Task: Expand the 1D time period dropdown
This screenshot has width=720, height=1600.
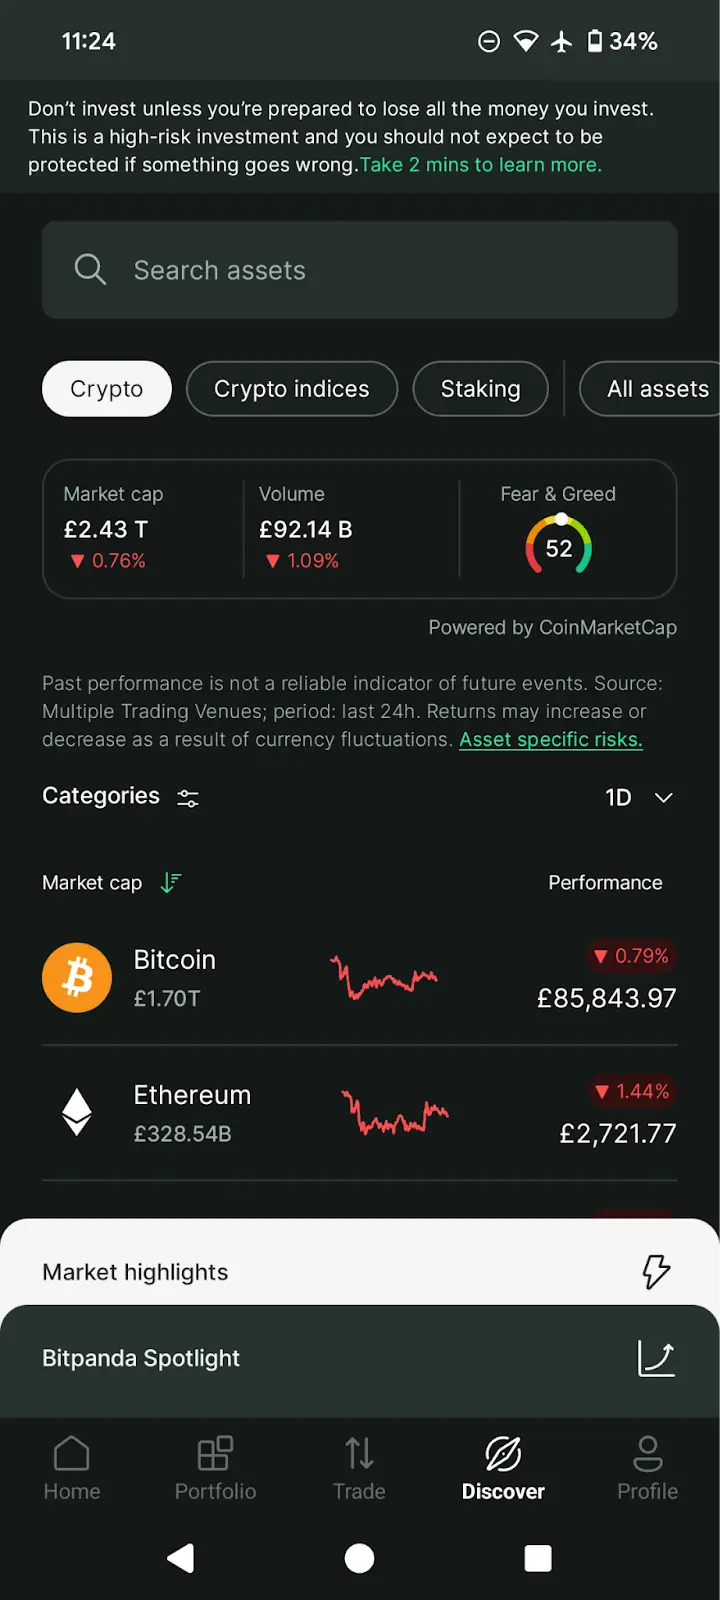Action: [x=638, y=798]
